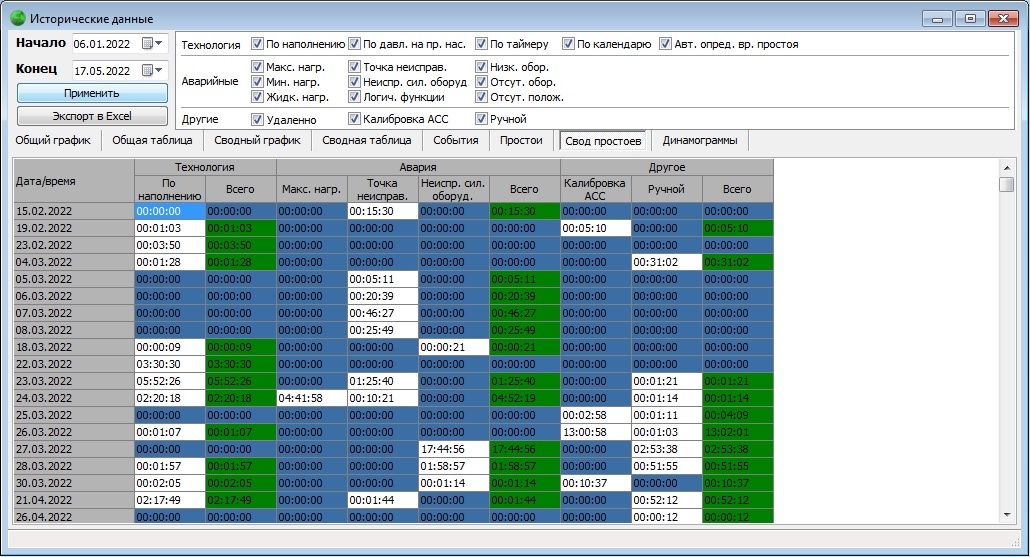Open calendar picker for Конец date
Viewport: 1030px width, 557px height.
[x=148, y=70]
